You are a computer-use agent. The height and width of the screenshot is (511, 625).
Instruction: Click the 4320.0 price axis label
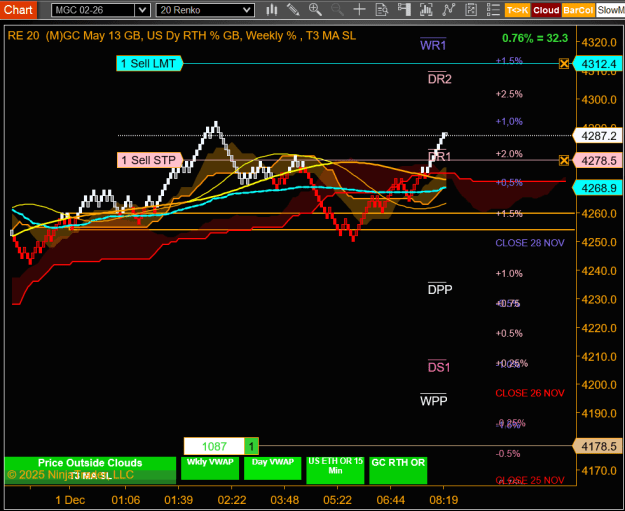point(599,42)
